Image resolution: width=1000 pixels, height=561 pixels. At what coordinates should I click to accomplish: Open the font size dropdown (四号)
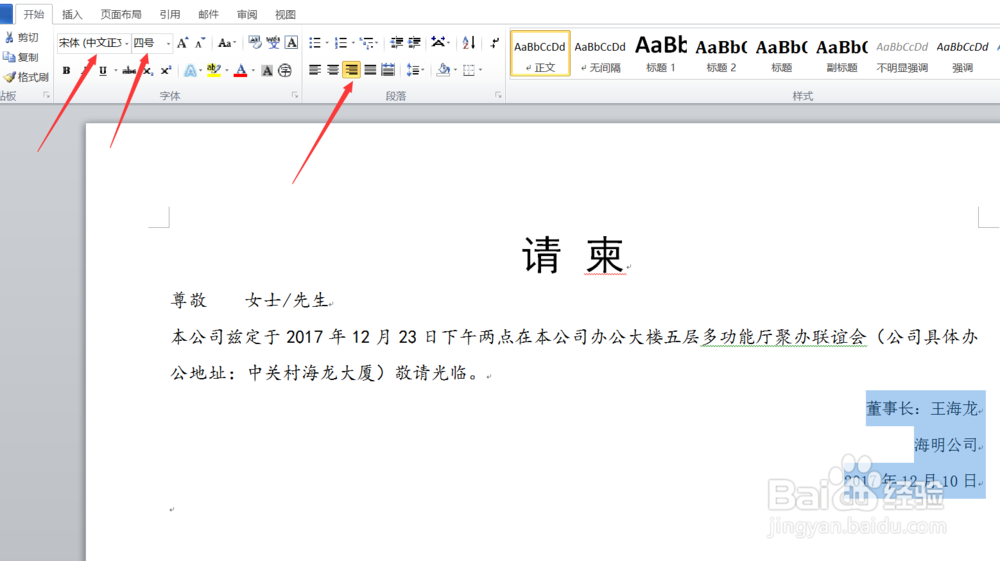coord(168,43)
